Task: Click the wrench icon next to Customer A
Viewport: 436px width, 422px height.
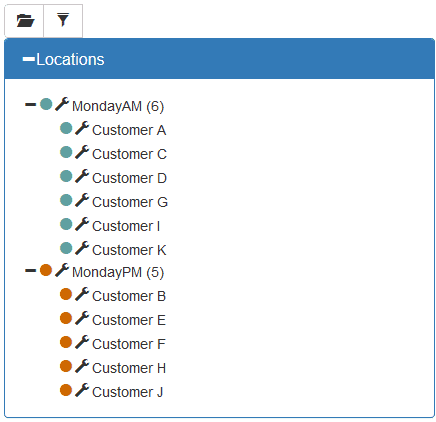Action: [x=82, y=128]
